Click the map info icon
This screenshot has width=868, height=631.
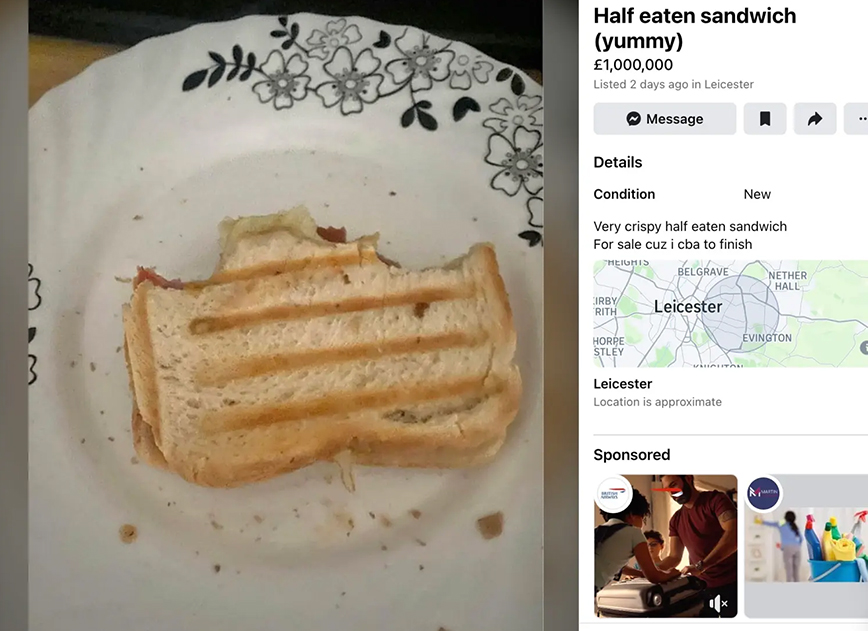864,348
